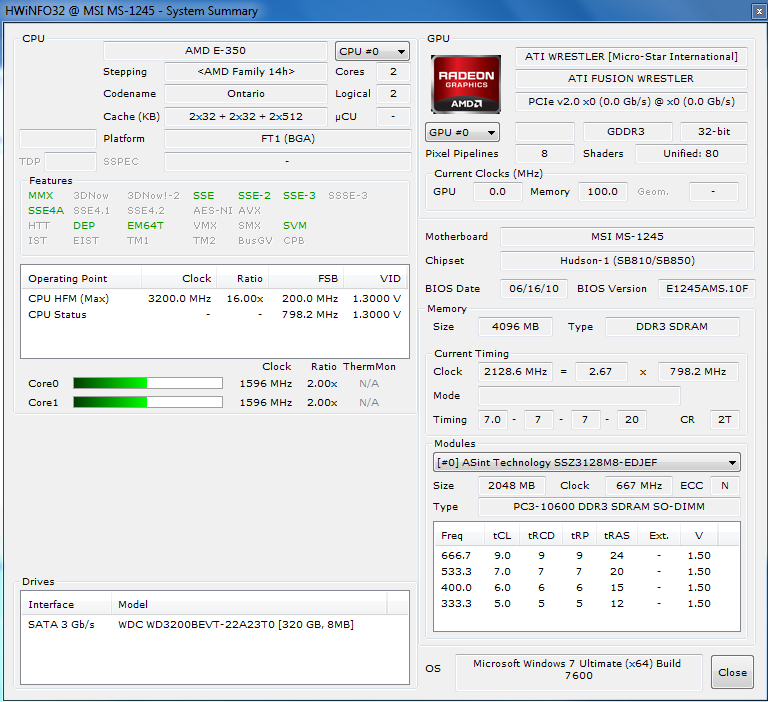Viewport: 768px width, 702px height.
Task: Select the 533.3 frequency timing row
Action: (x=586, y=572)
